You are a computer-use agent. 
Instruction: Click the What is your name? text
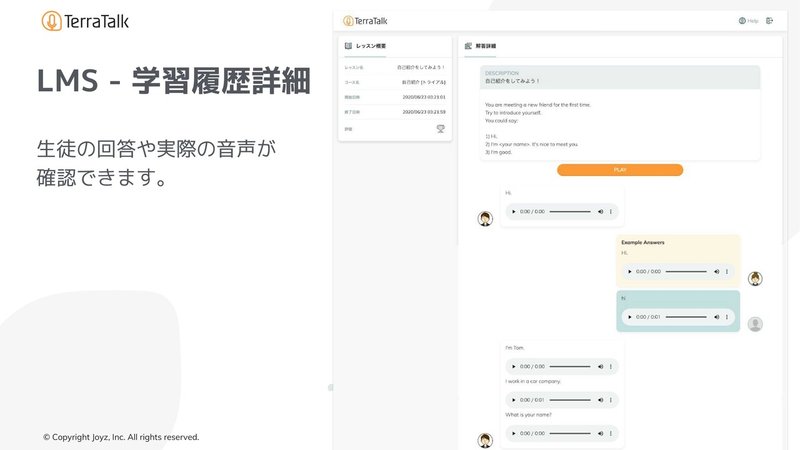coord(528,415)
